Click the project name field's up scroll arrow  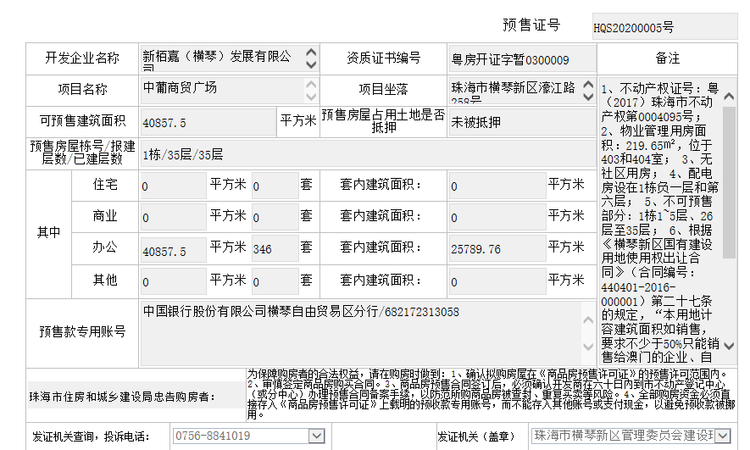[x=311, y=85]
